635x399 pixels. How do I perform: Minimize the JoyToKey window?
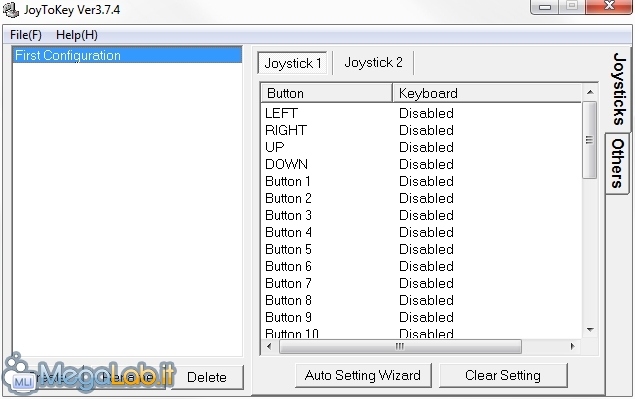pyautogui.click(x=545, y=7)
